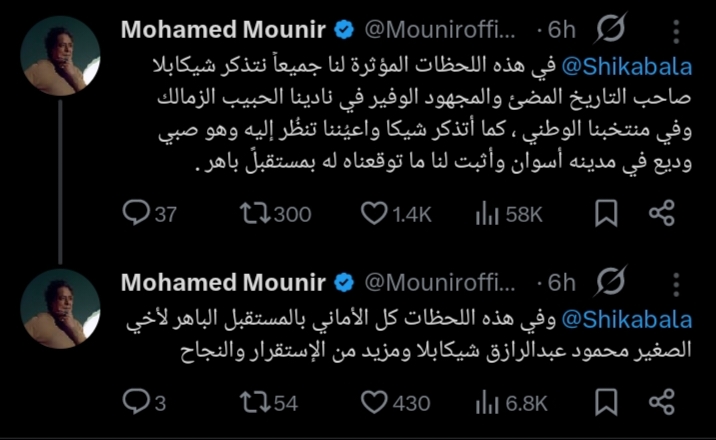The image size is (716, 440).
Task: Like the second tweet with 430 likes
Action: coord(373,402)
